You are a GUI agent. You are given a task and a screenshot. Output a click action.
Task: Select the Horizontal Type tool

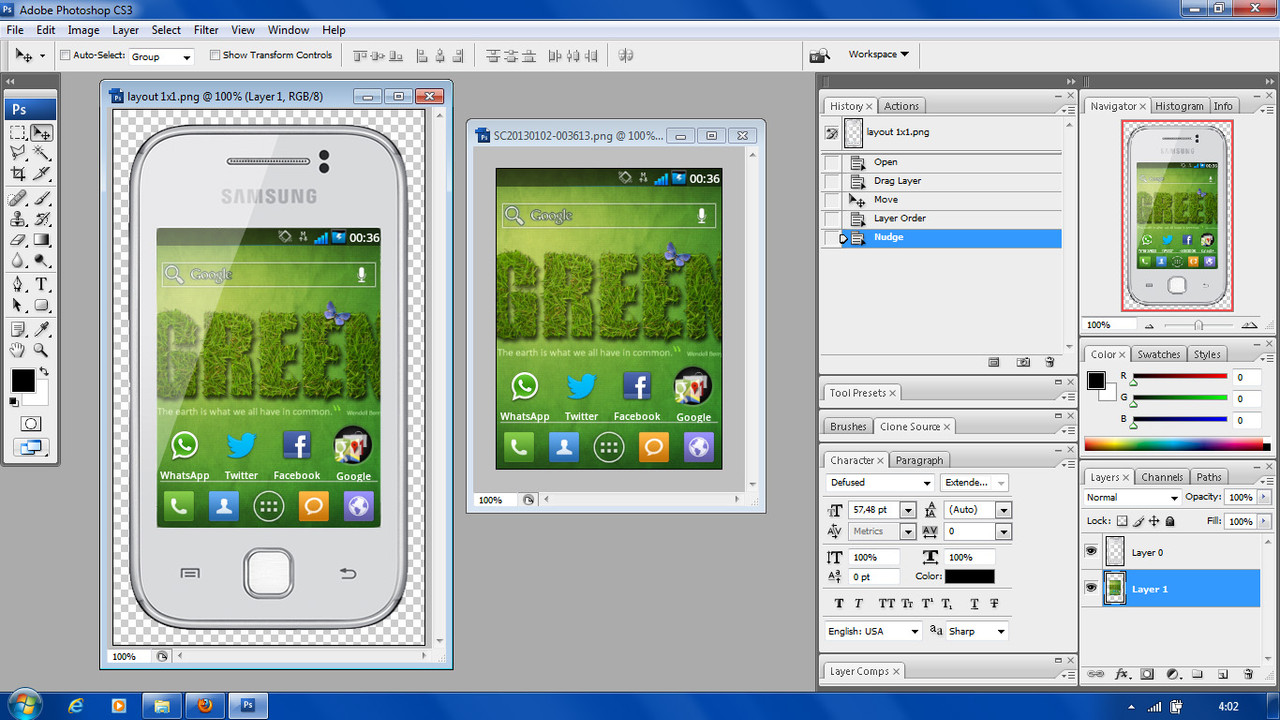click(41, 284)
